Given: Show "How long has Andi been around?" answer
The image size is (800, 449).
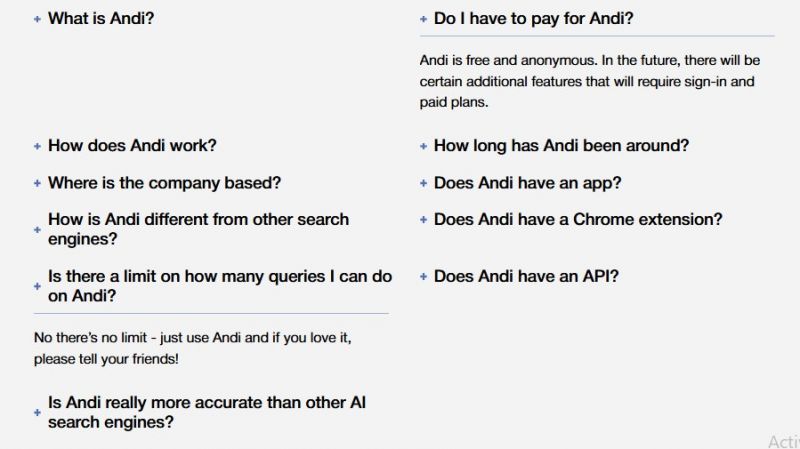Looking at the screenshot, I should point(561,145).
